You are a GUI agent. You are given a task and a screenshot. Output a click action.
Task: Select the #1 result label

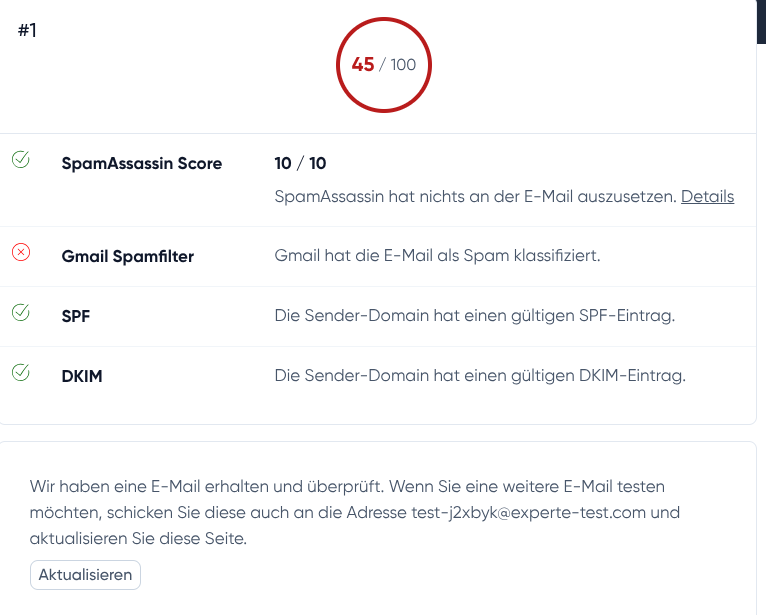27,30
